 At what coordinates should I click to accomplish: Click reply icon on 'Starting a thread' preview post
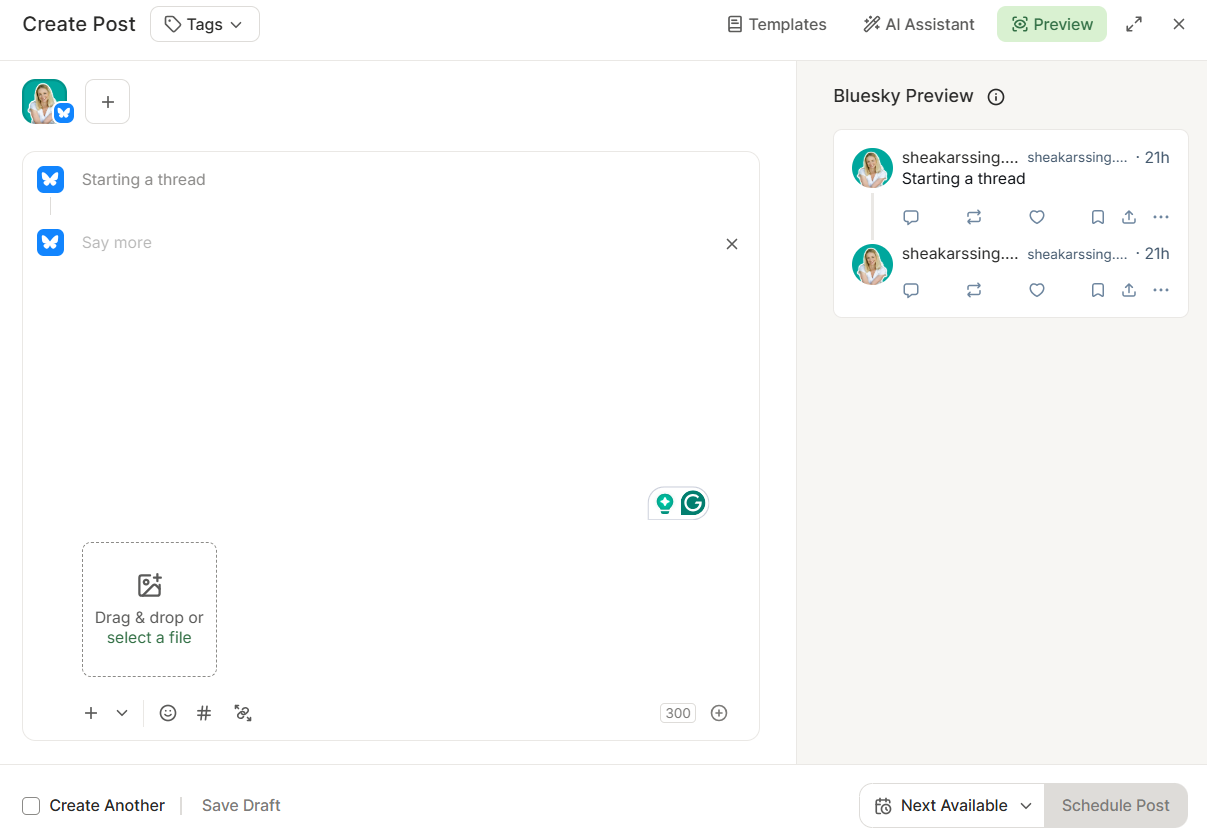click(x=911, y=217)
